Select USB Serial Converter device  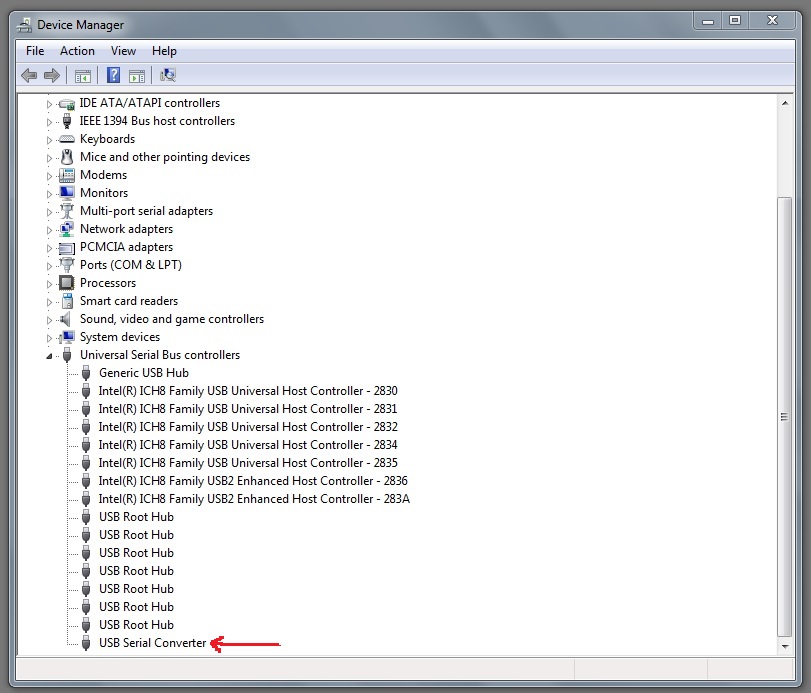153,643
